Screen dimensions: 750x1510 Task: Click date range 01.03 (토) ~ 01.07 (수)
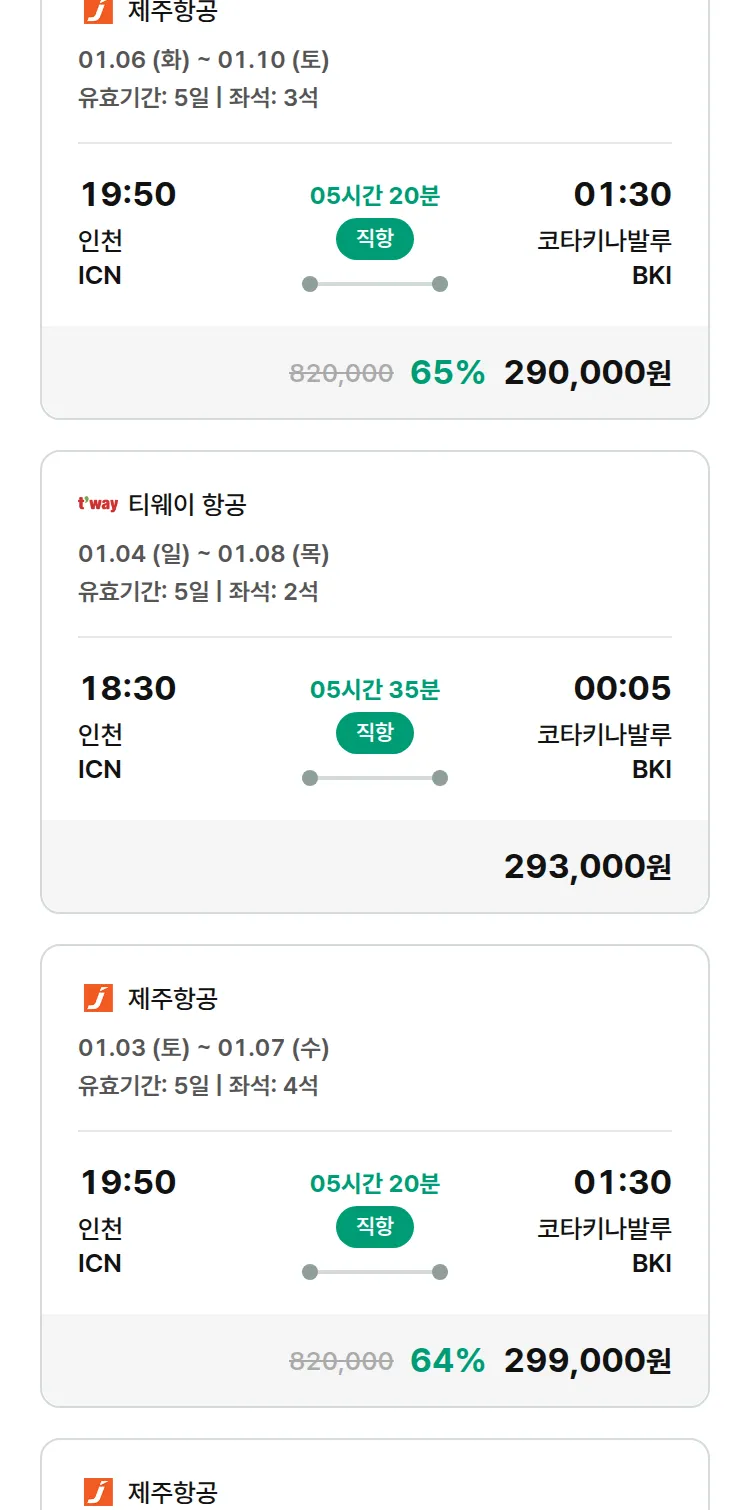pyautogui.click(x=204, y=1048)
